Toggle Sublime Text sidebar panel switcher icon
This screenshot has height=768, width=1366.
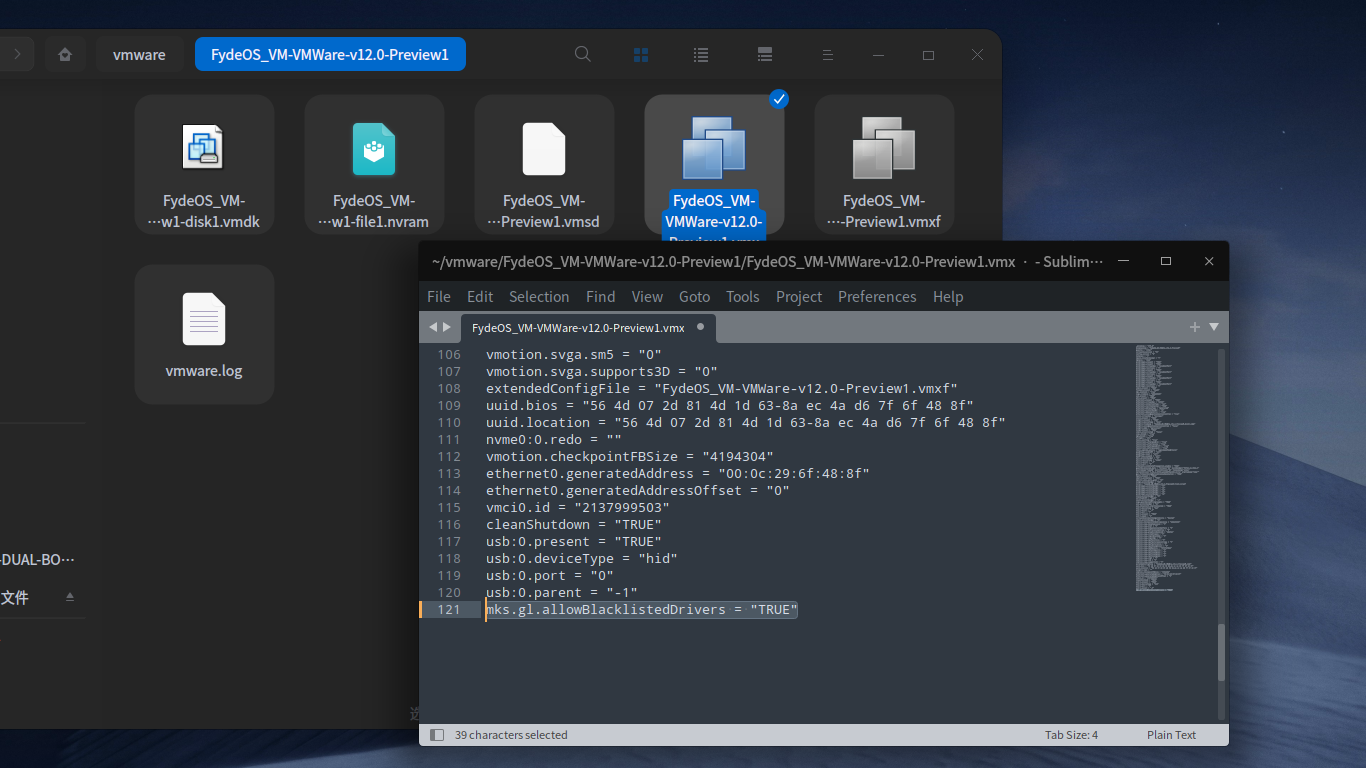tap(437, 735)
